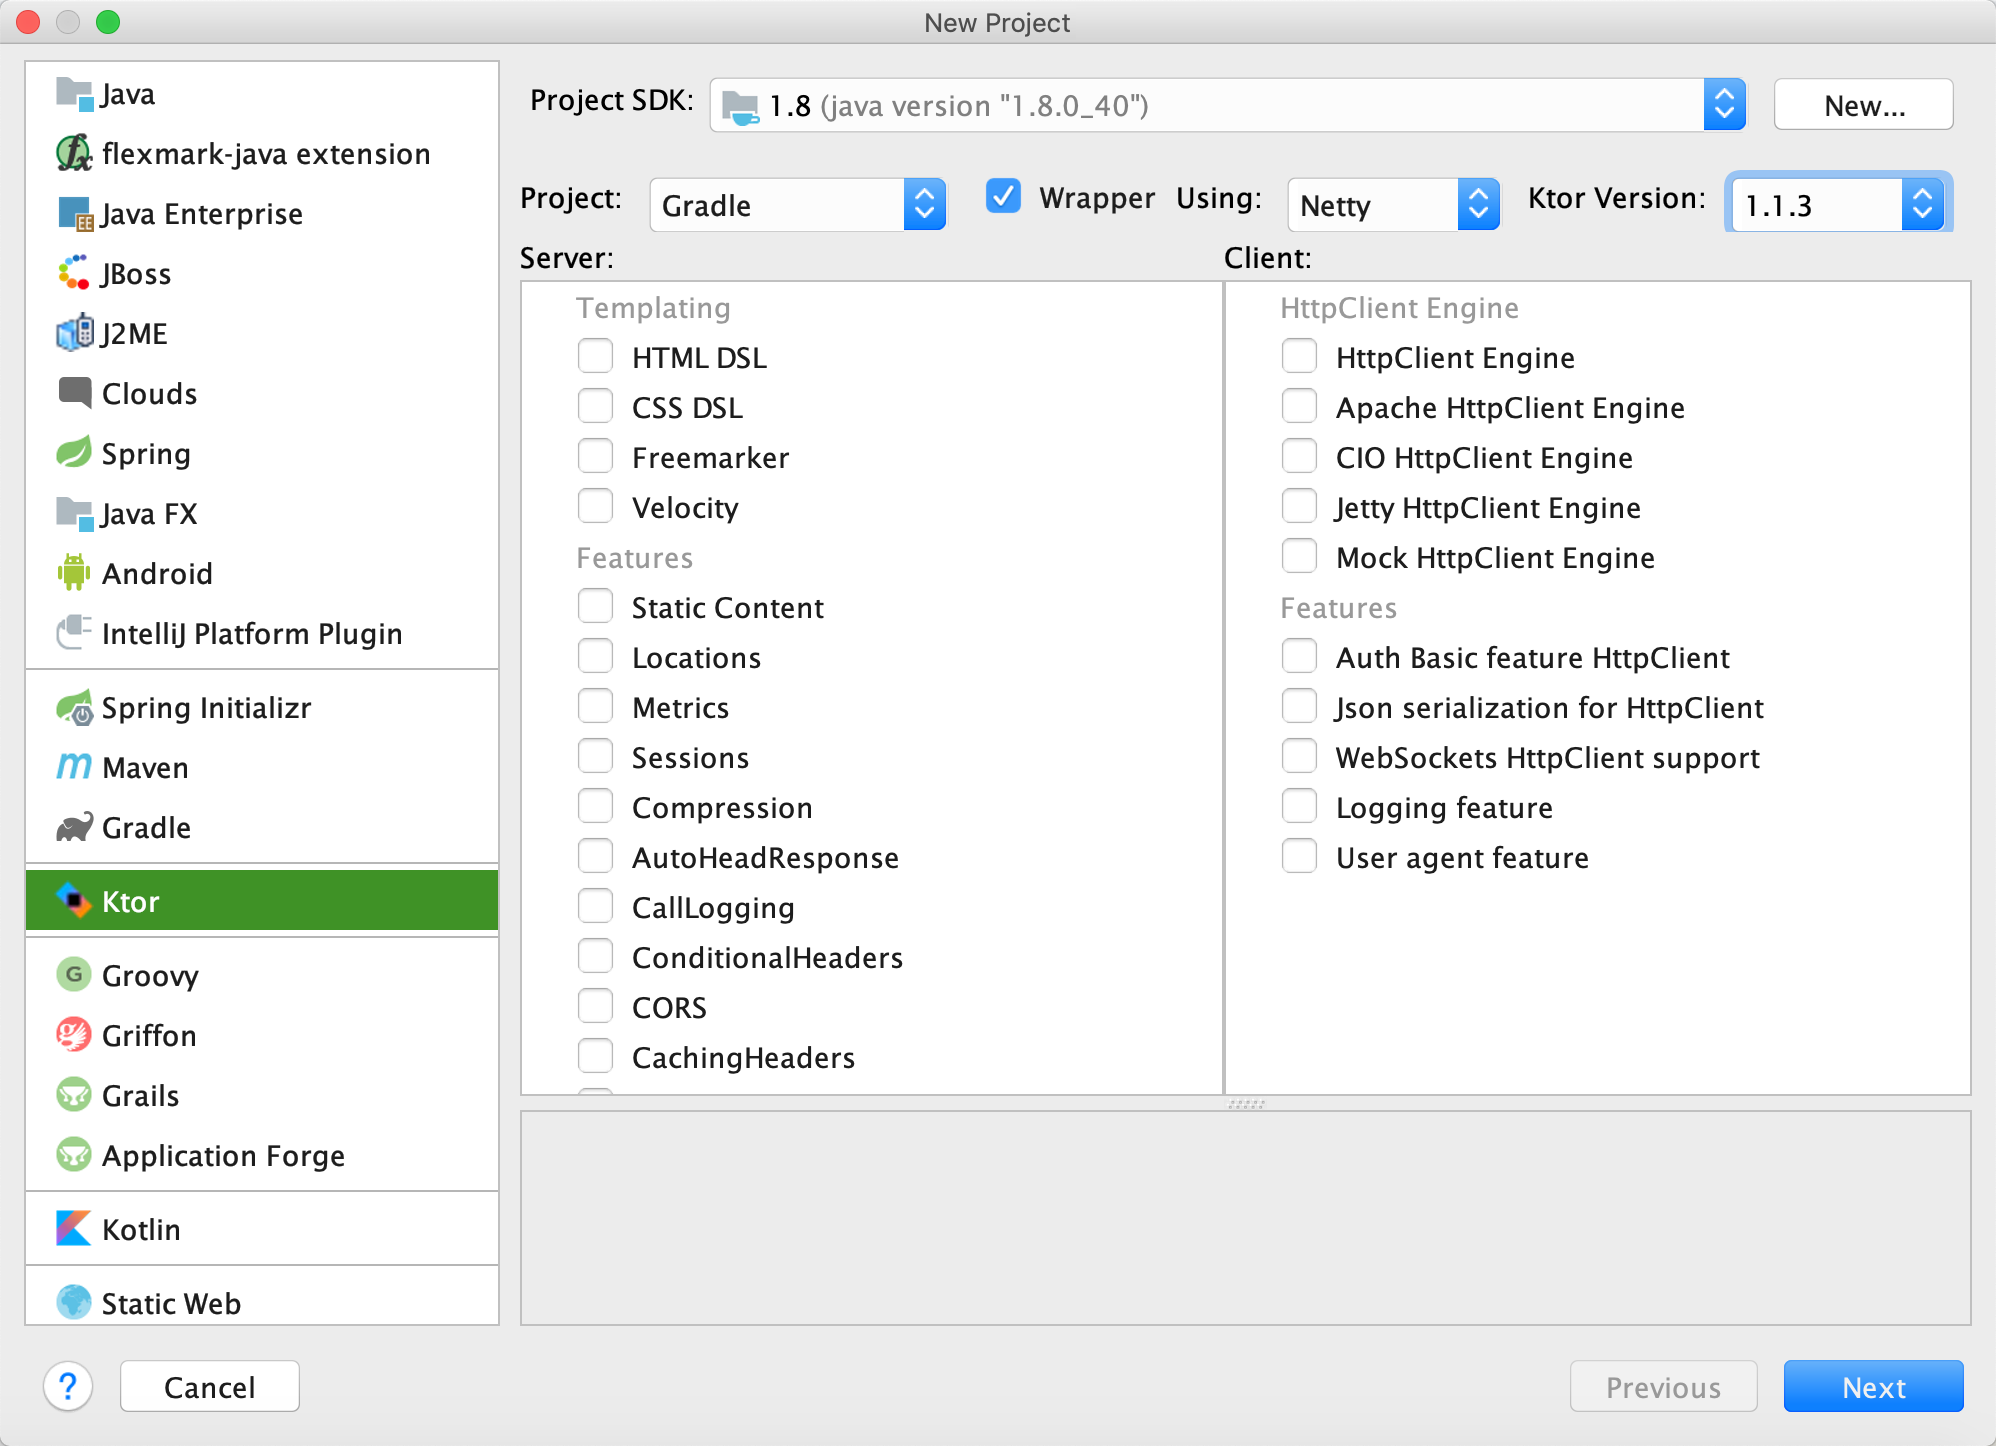1996x1446 pixels.
Task: Choose the Android robot icon
Action: pos(74,573)
